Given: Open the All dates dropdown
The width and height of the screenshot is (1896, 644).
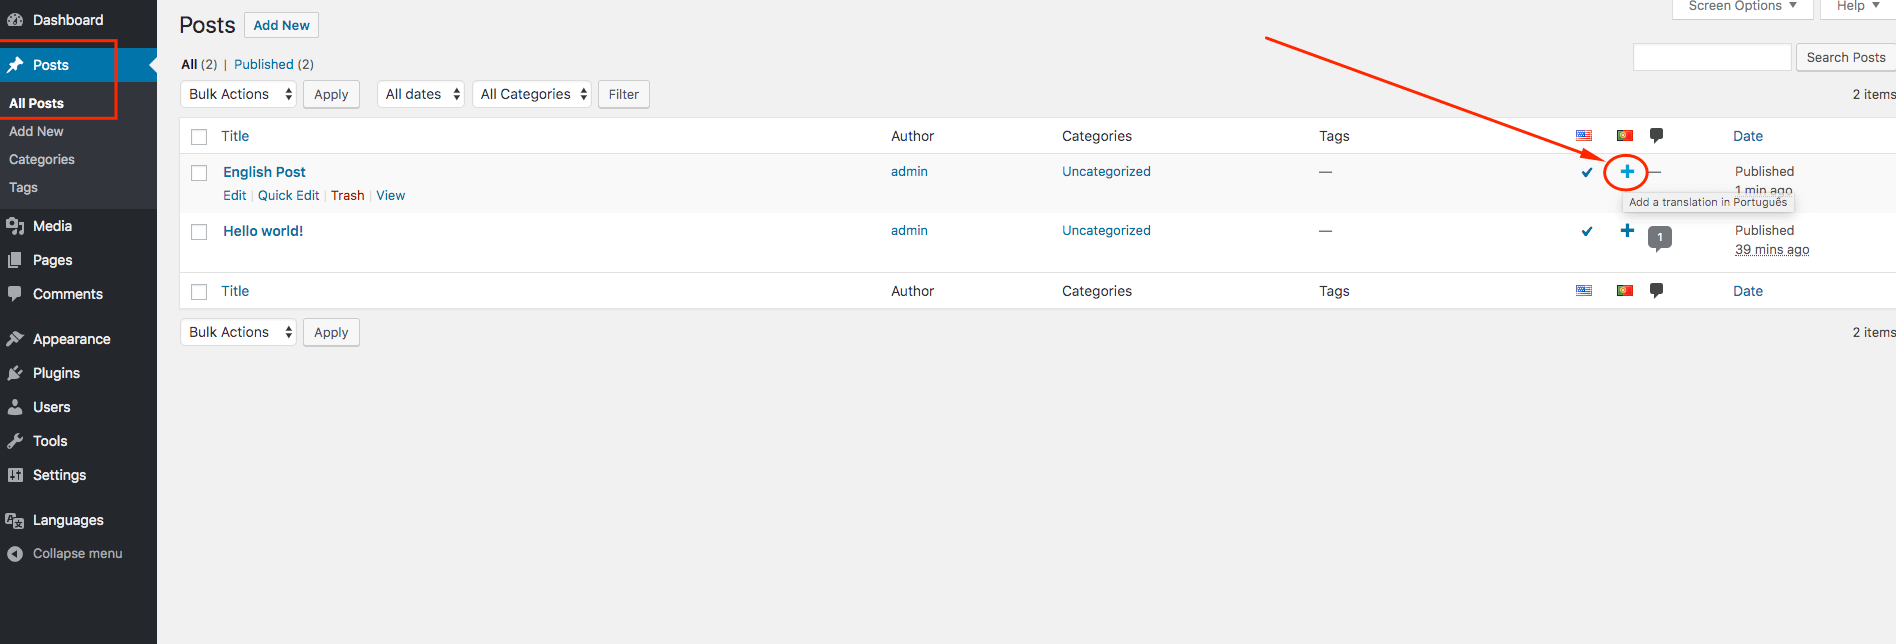Looking at the screenshot, I should click(420, 94).
